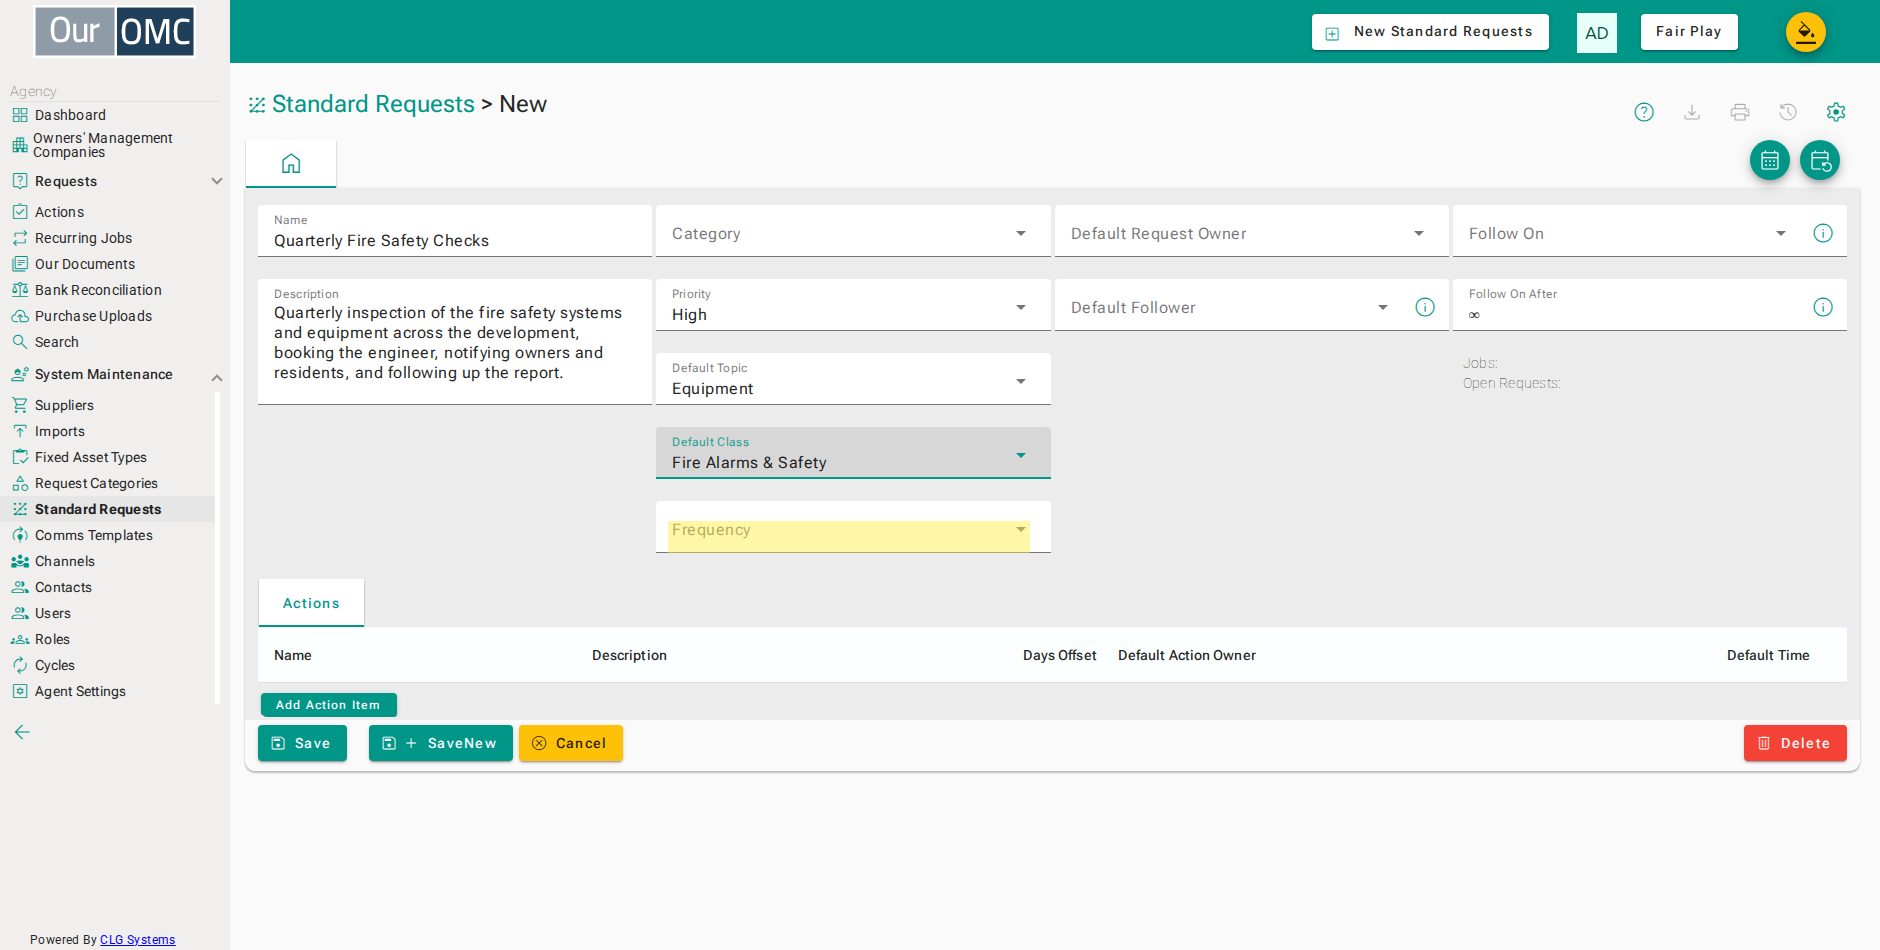
Task: Click New Standard Requests button
Action: click(x=1430, y=32)
